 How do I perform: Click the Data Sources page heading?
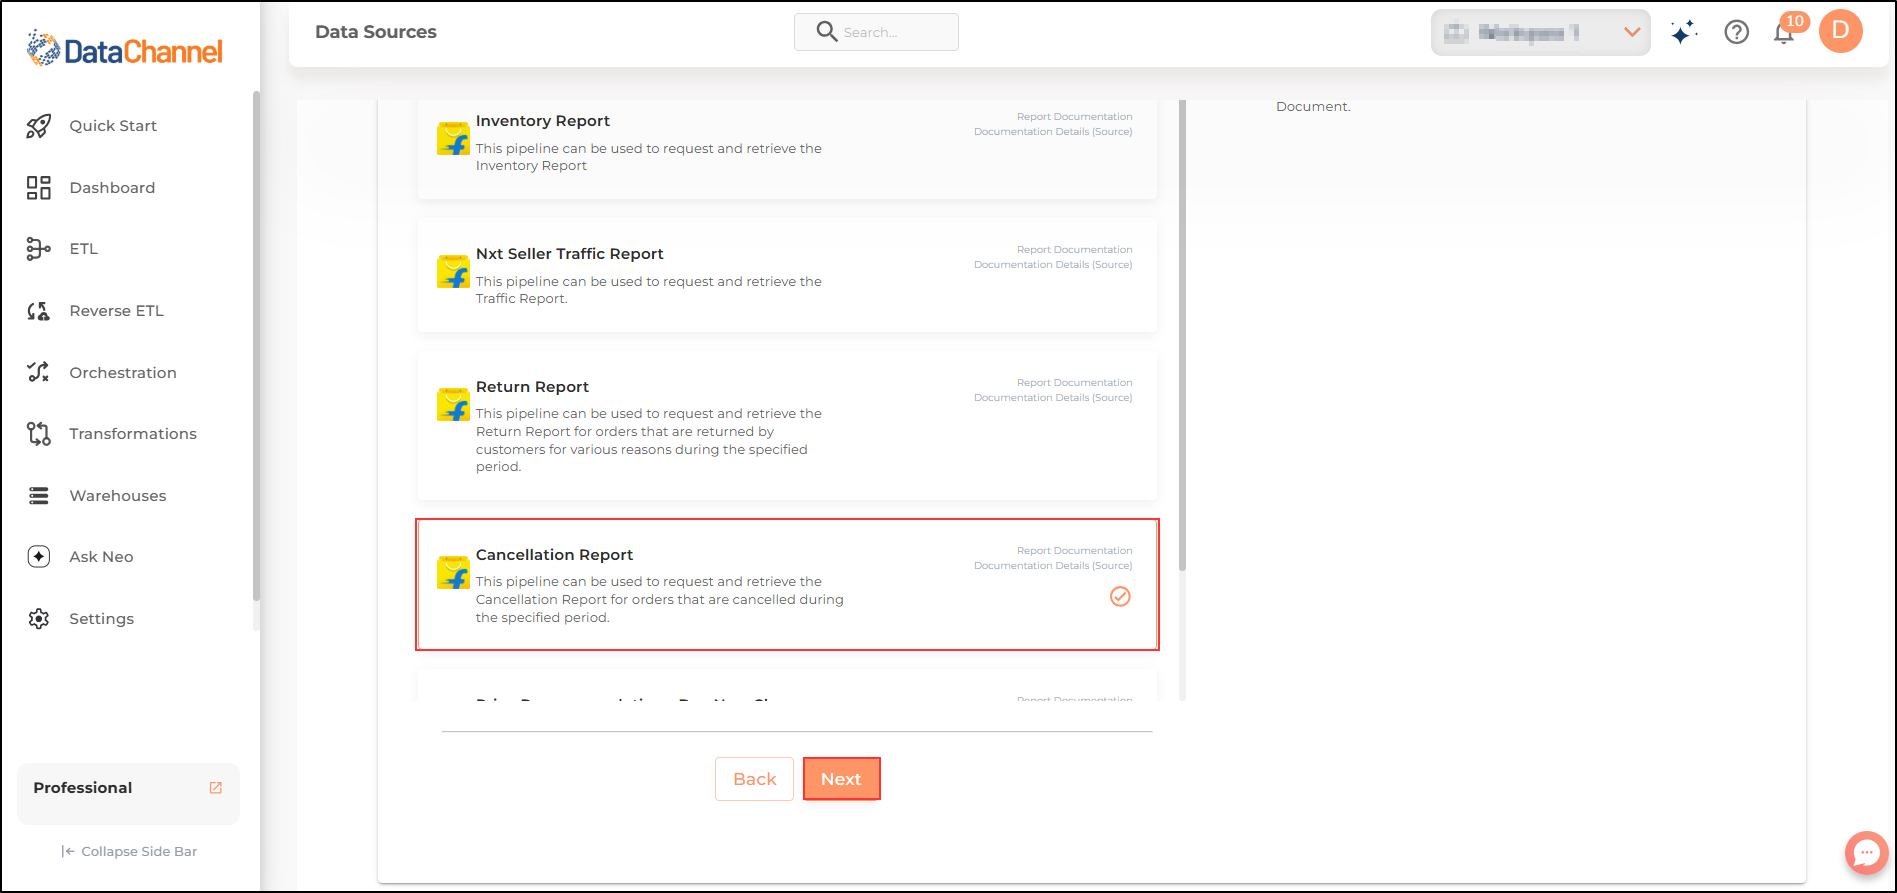click(x=376, y=32)
